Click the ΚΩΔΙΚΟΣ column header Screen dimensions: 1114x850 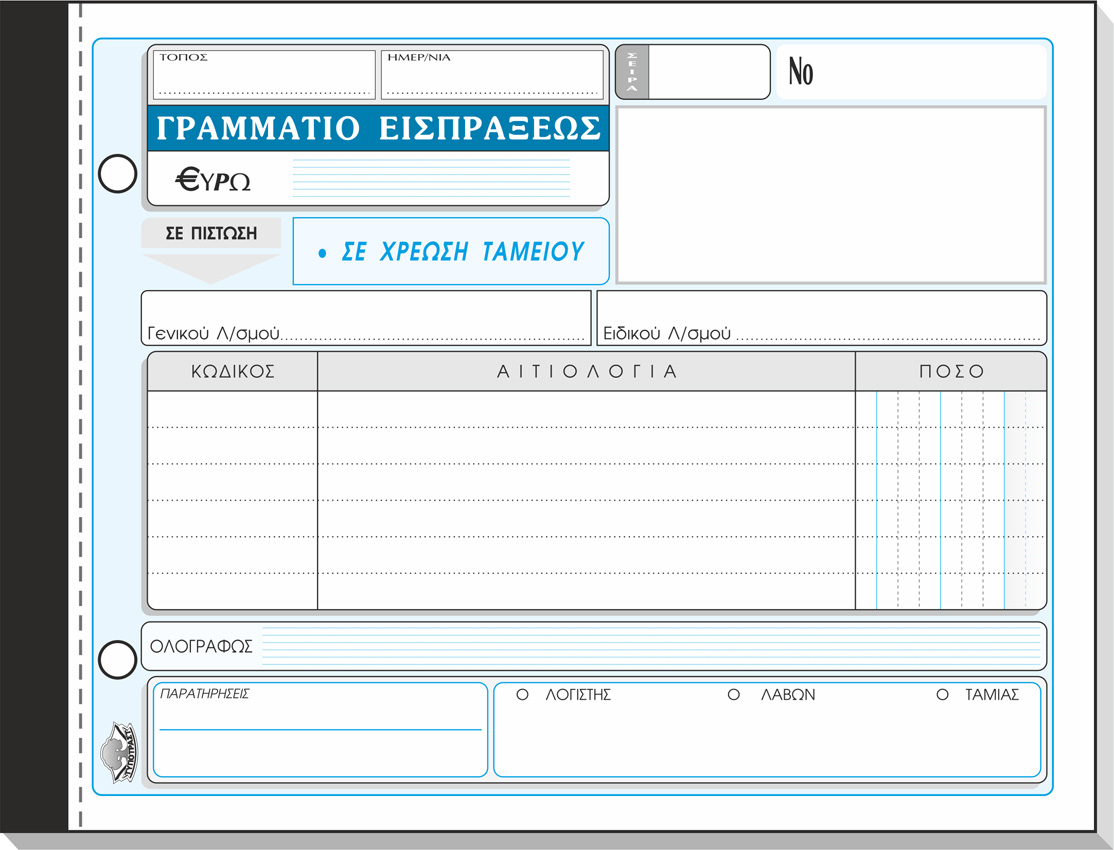pos(233,371)
